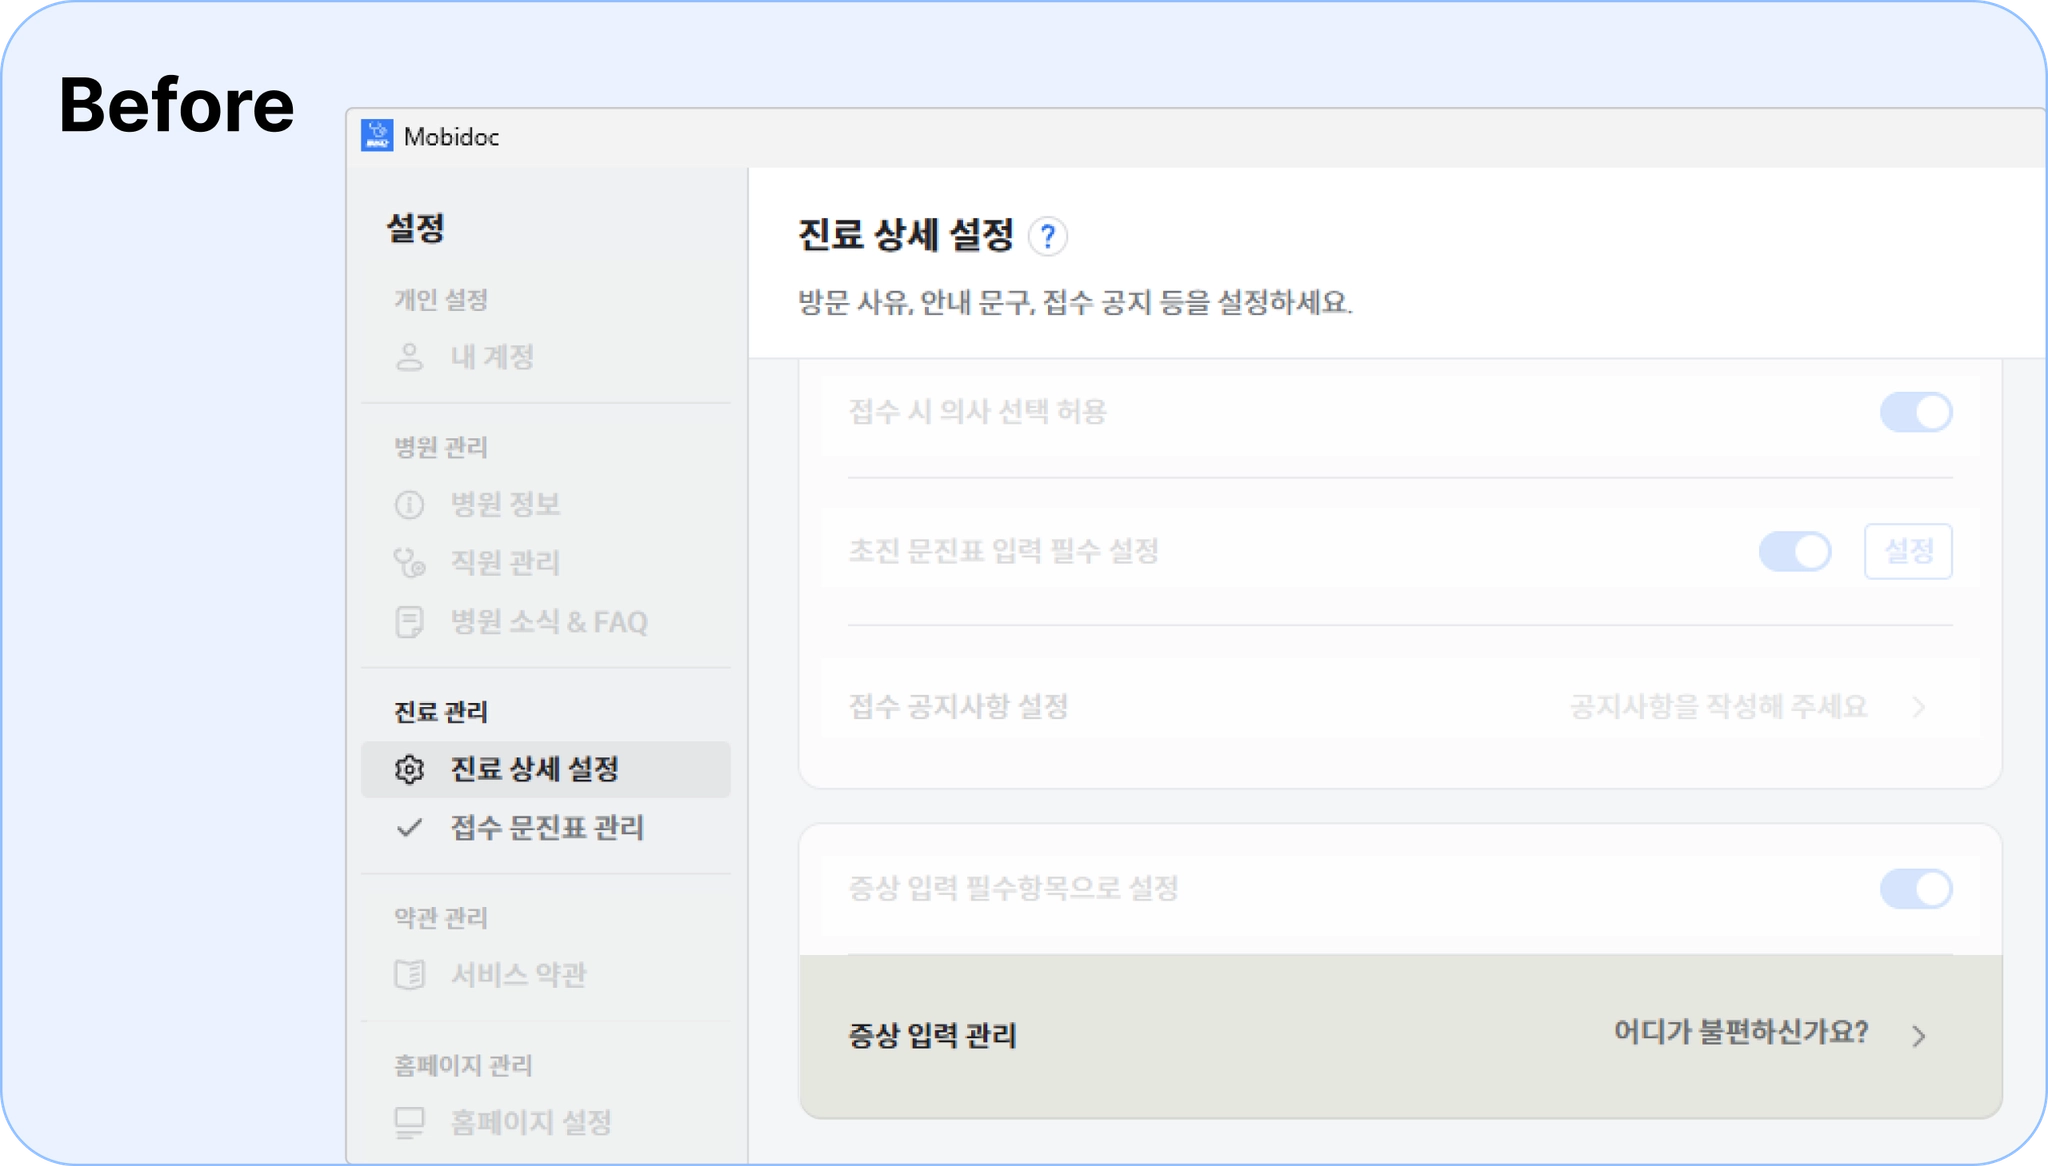Viewport: 2048px width, 1166px height.
Task: Click the book icon for 서비스 약관
Action: click(x=409, y=975)
